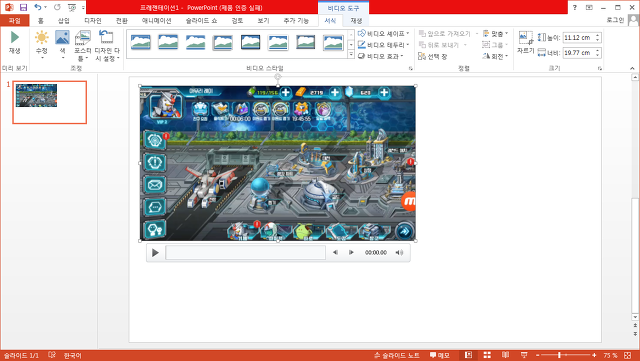Step video forward with forward control
This screenshot has width=640, height=361.
(351, 253)
